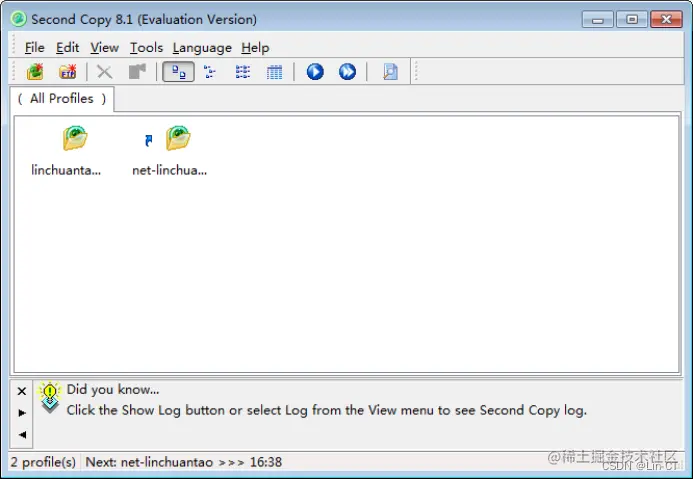Click the New Profile toolbar icon
This screenshot has width=693, height=480.
[35, 72]
